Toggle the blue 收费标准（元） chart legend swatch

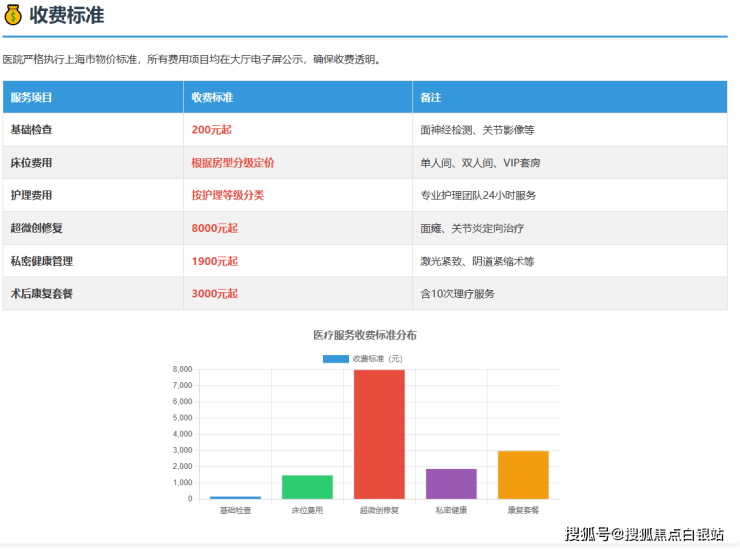pos(335,358)
